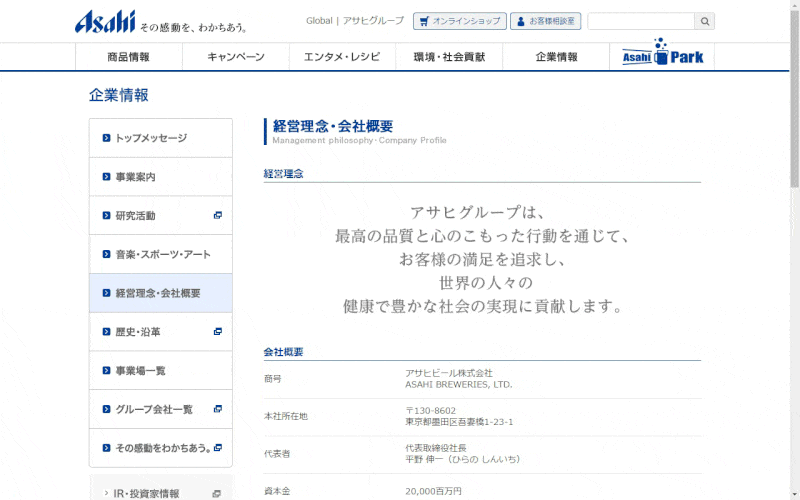Click the 代表者 row label
Screen dimensions: 800x500
point(277,454)
